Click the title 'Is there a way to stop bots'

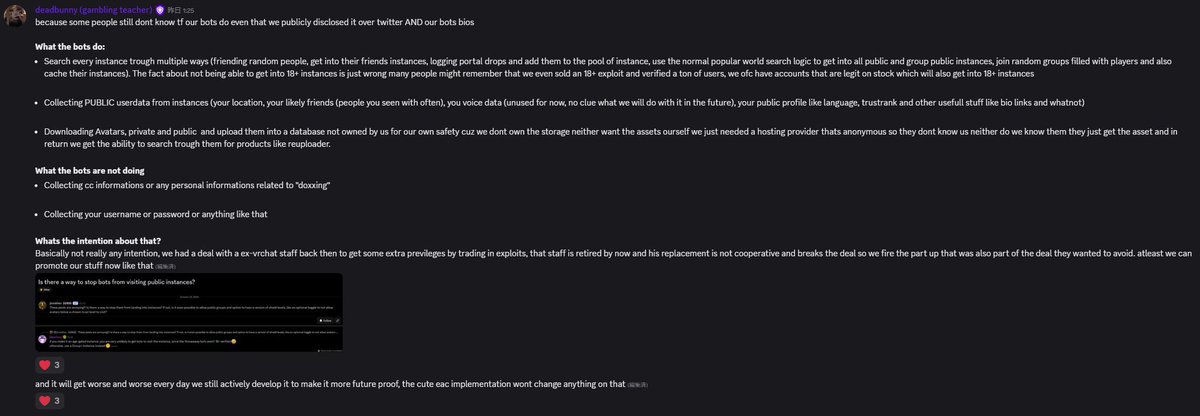116,282
